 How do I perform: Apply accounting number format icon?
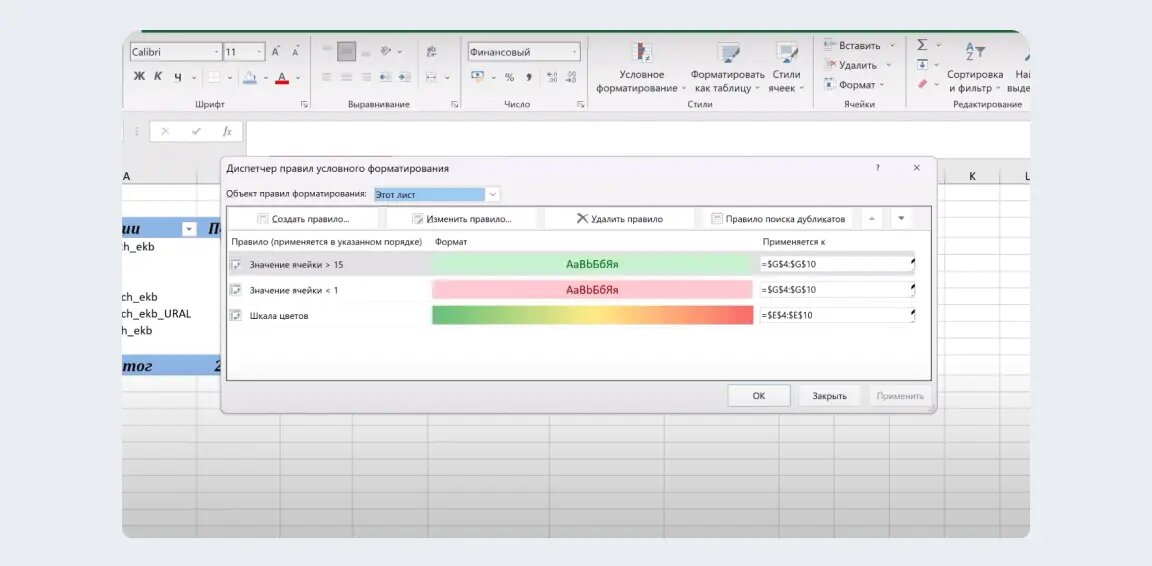click(x=478, y=77)
